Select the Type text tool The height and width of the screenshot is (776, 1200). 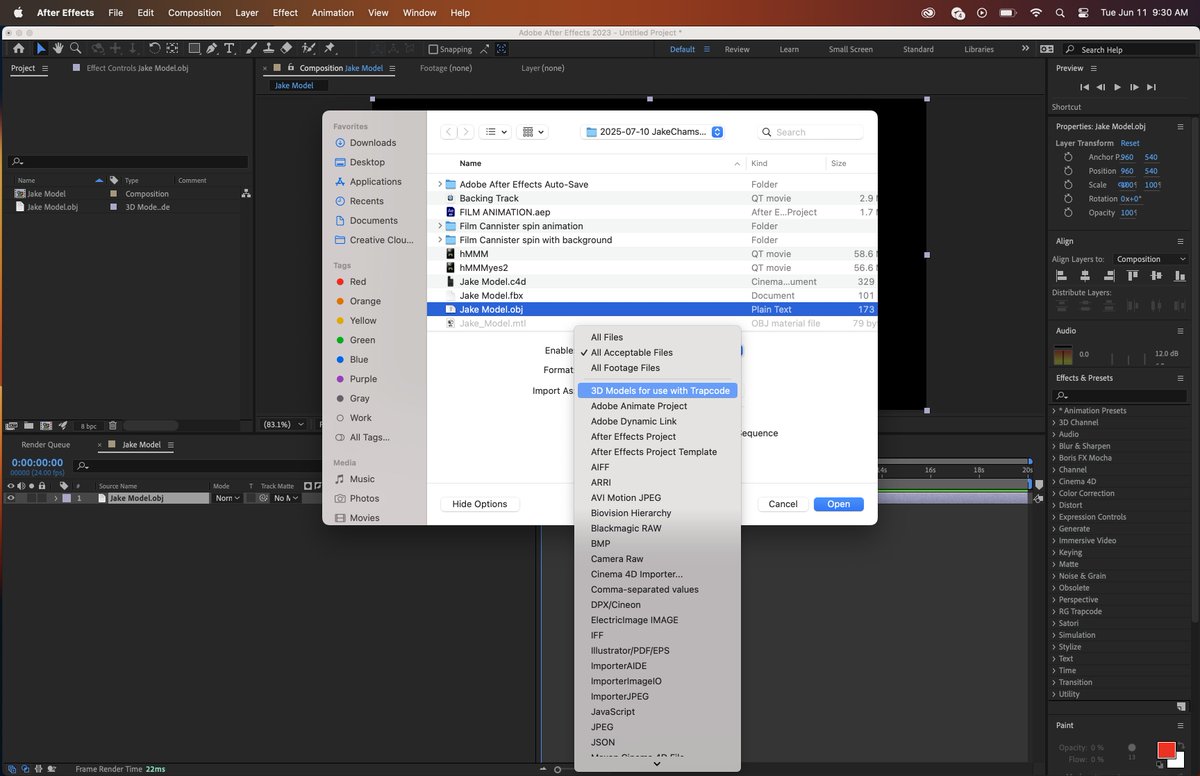click(230, 48)
